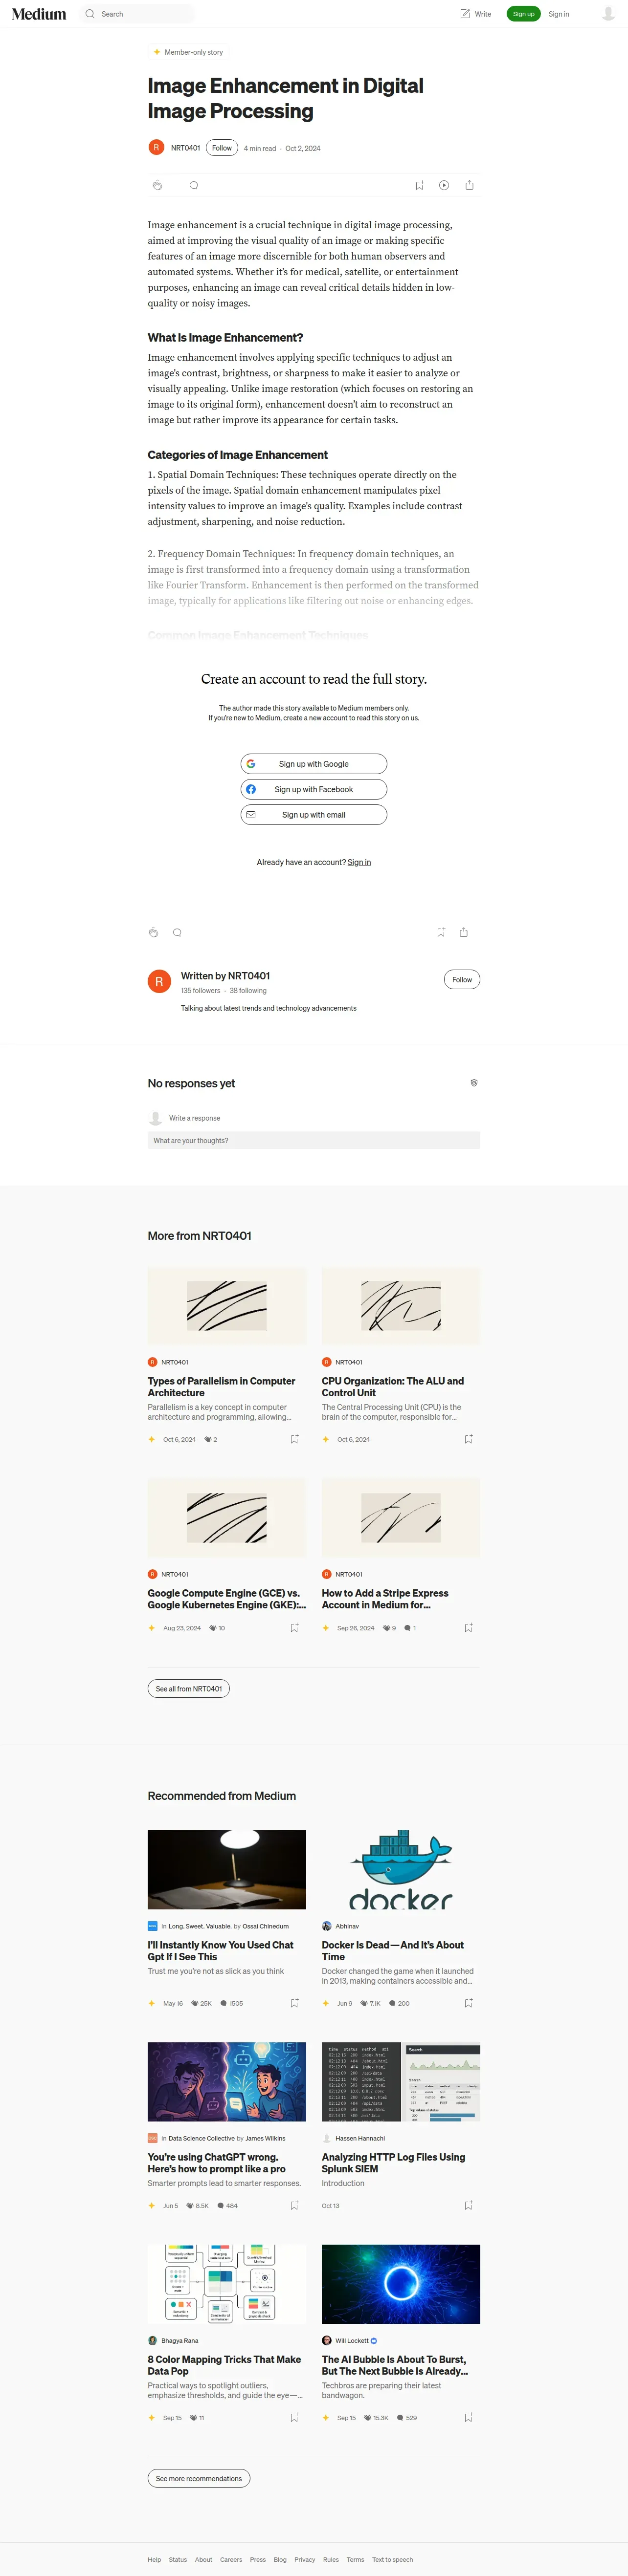Viewport: 628px width, 2576px height.
Task: Save the 'Docker Is Dead' article bookmark
Action: point(468,2003)
